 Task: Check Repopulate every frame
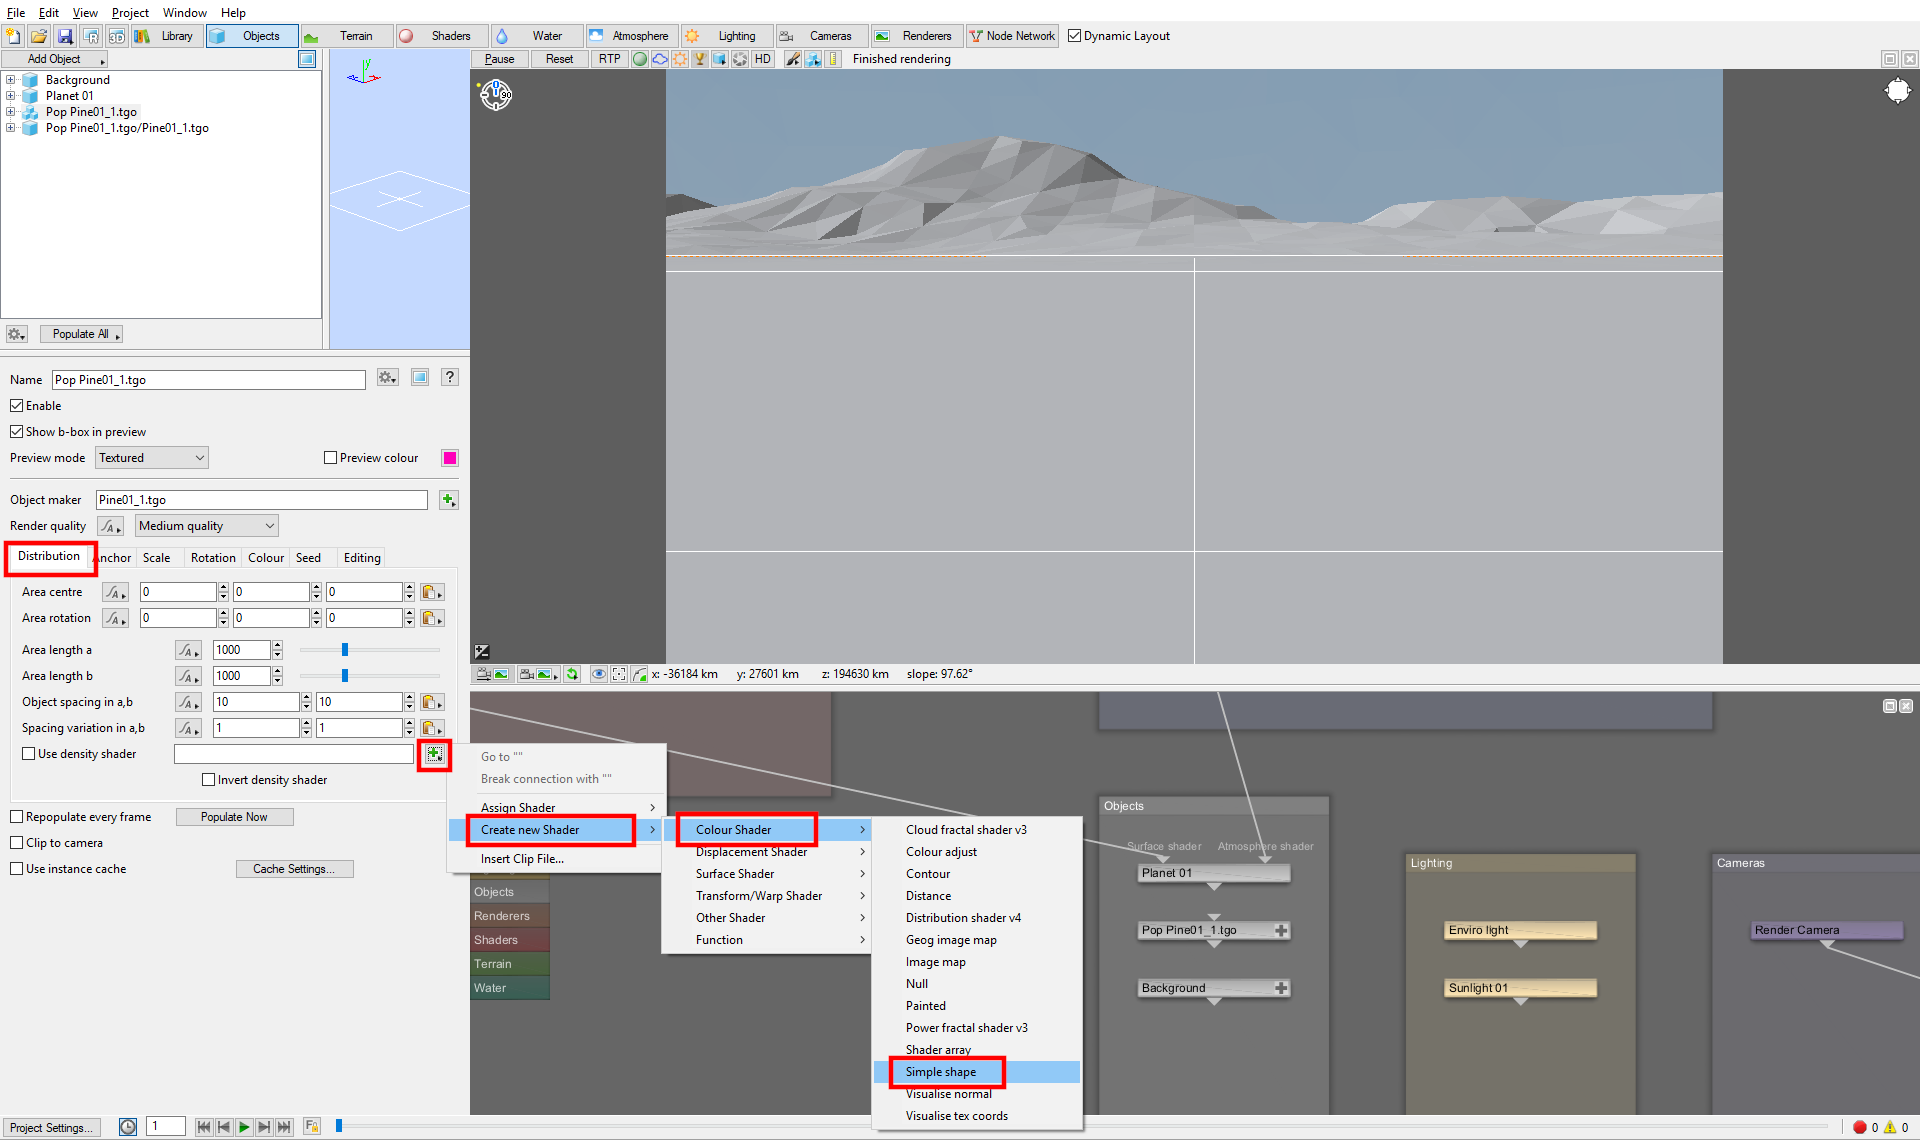click(17, 817)
